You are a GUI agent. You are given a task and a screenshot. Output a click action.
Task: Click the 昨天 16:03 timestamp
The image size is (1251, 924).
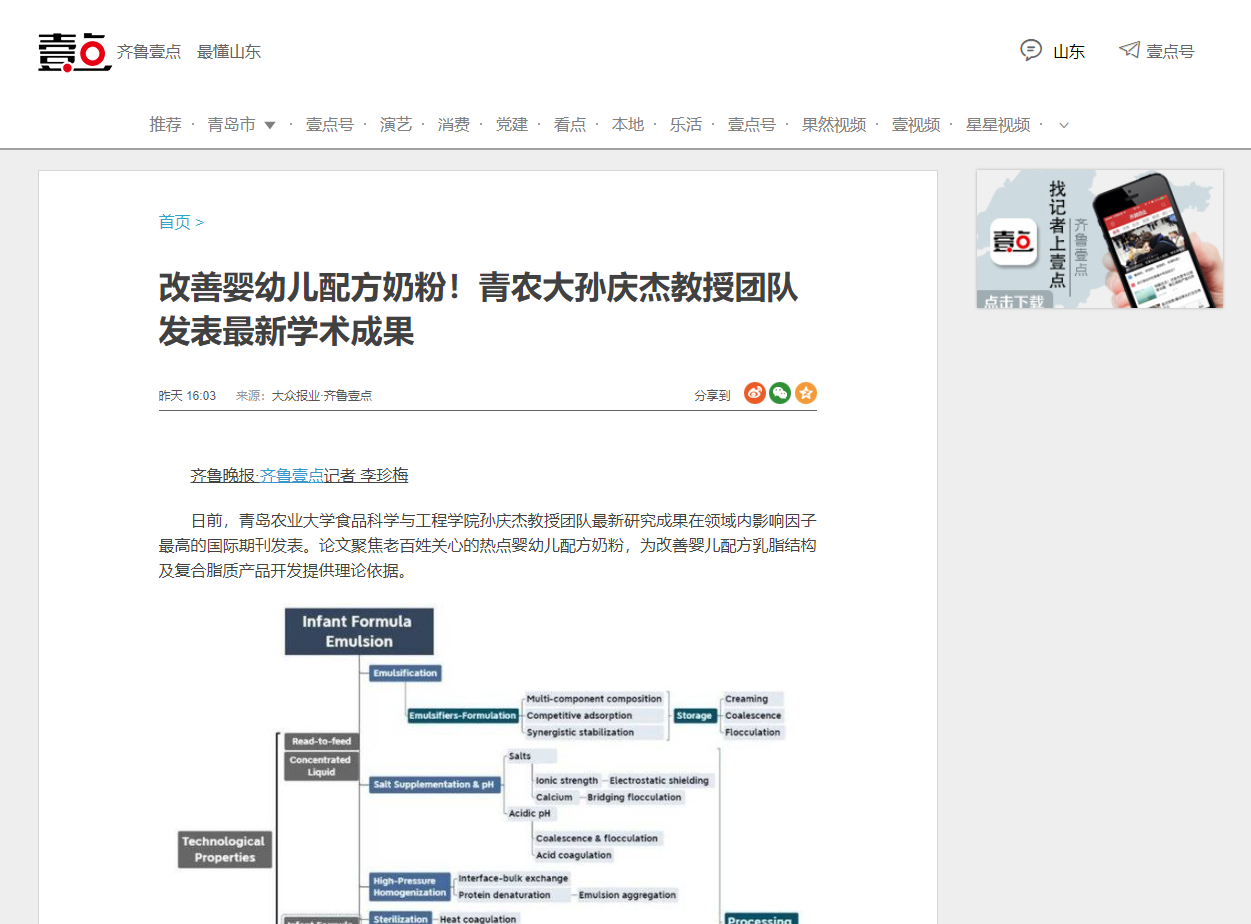click(187, 396)
